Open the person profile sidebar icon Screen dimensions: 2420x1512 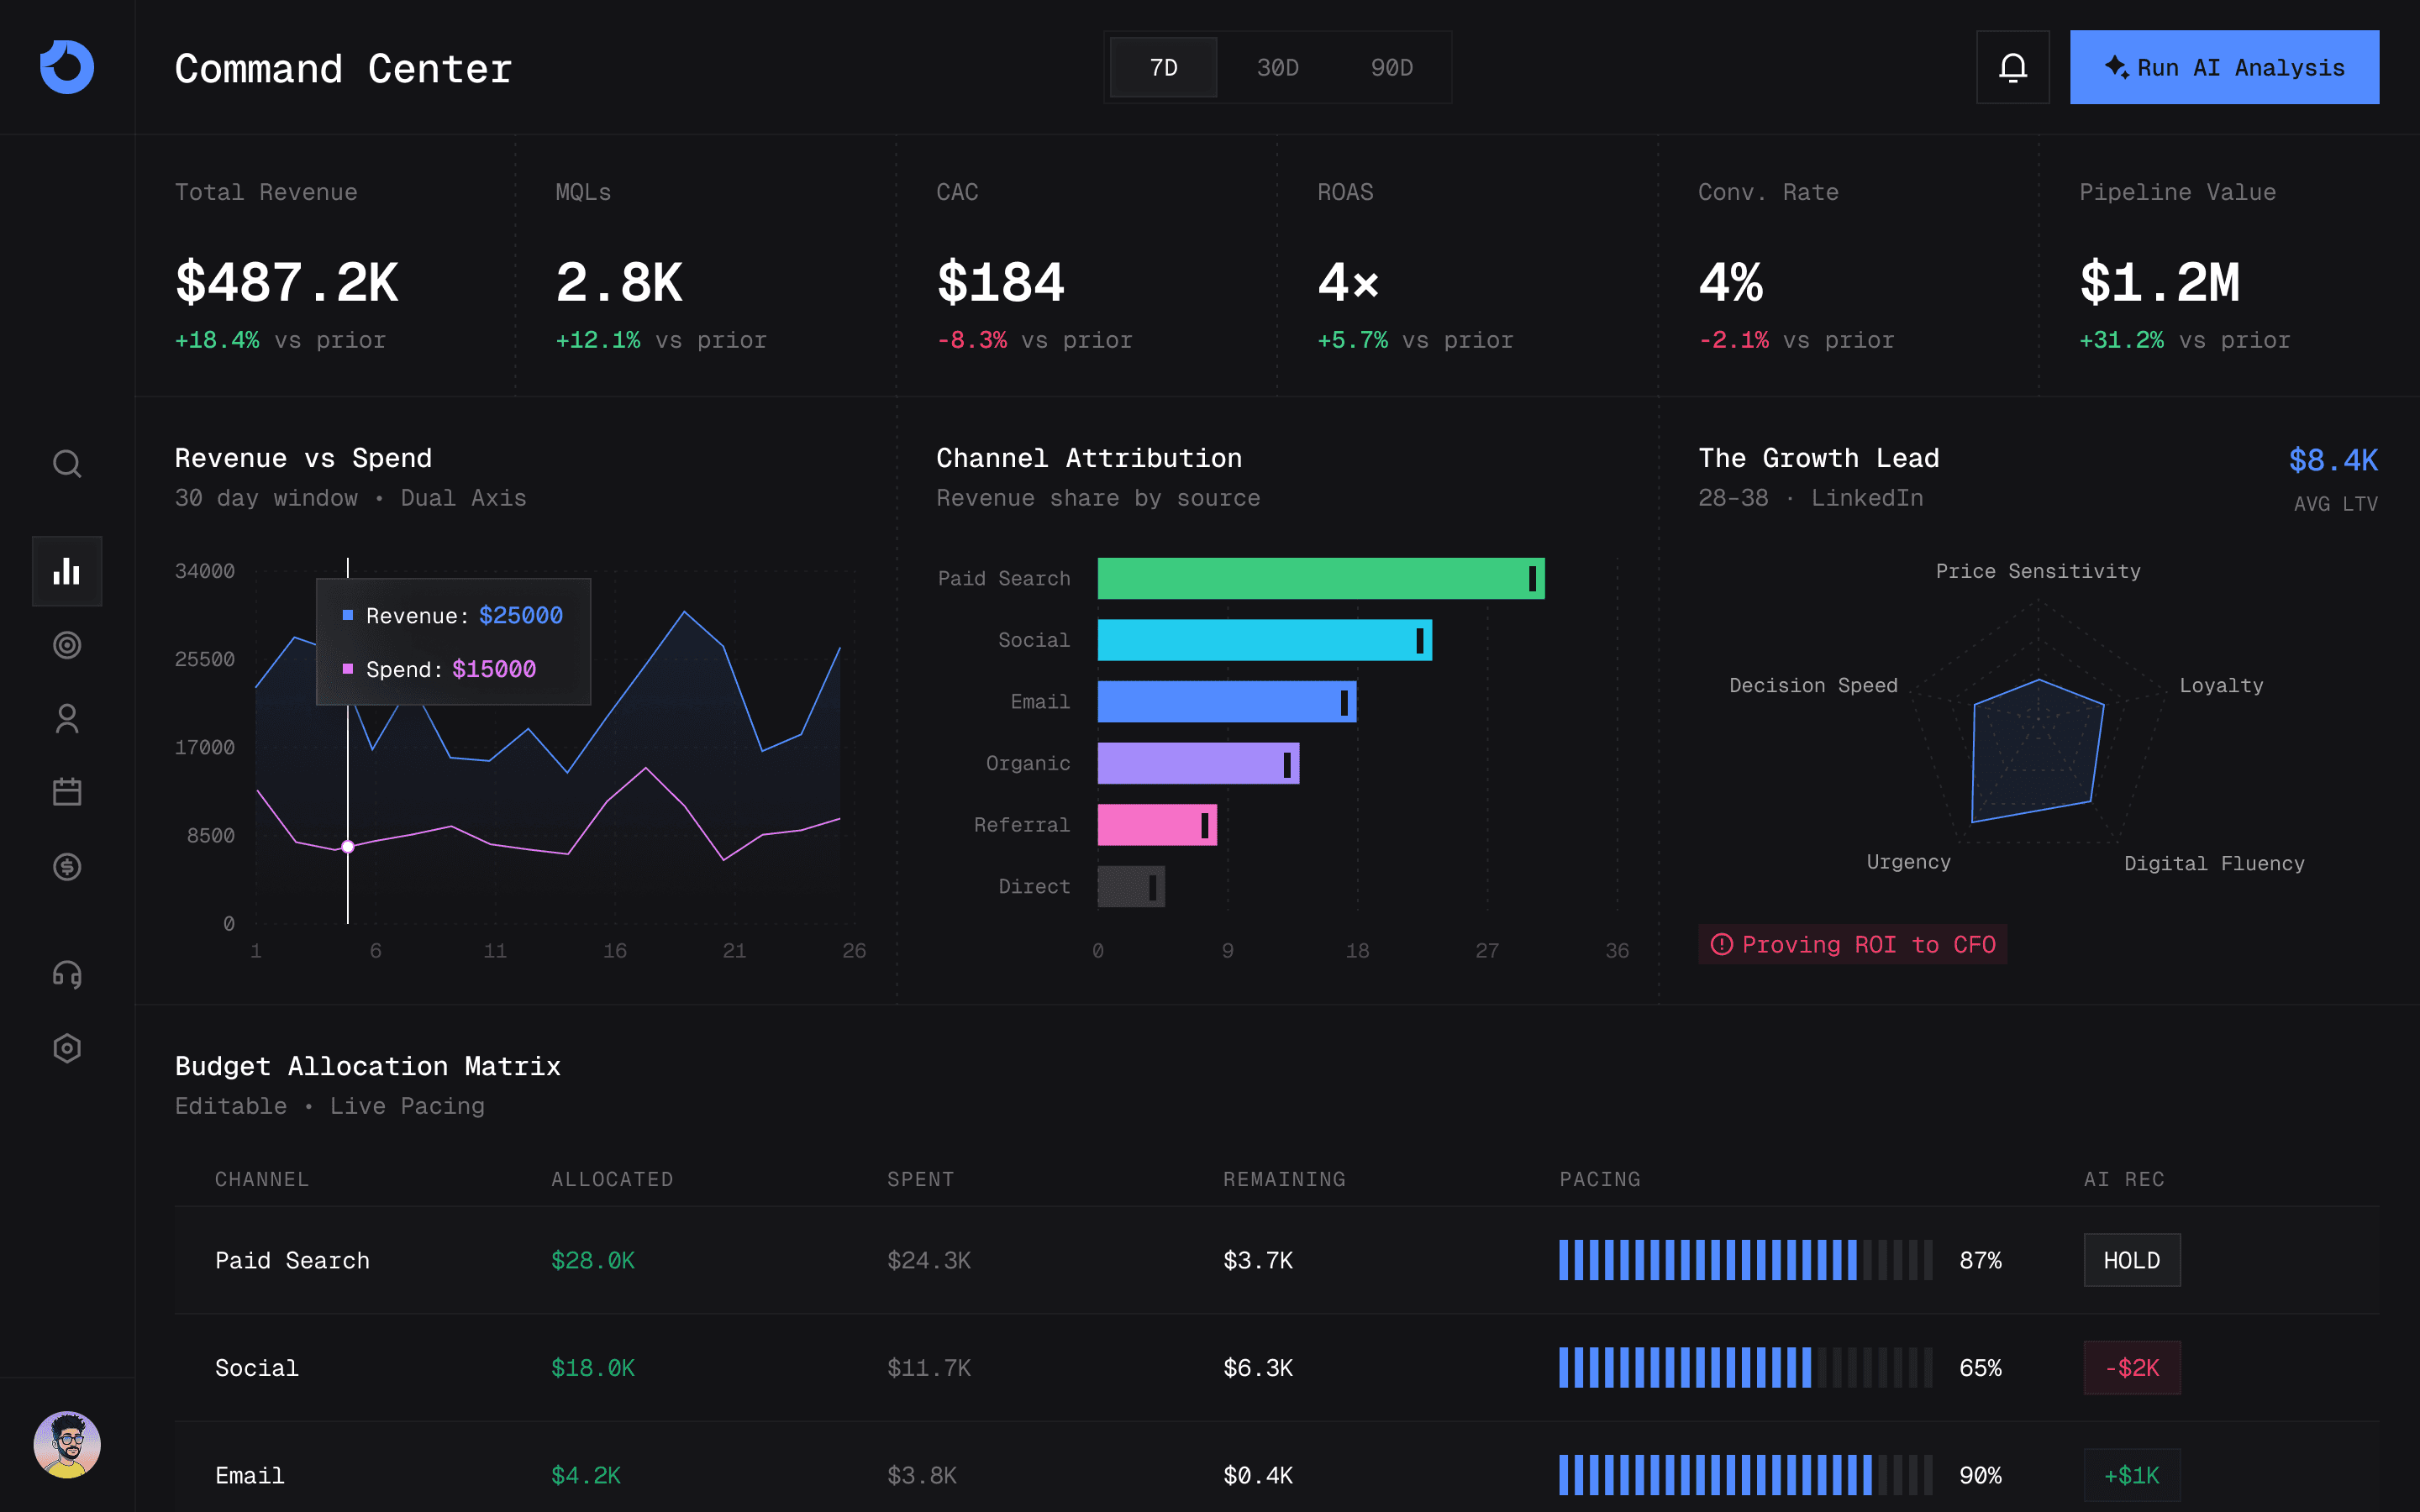[x=67, y=719]
